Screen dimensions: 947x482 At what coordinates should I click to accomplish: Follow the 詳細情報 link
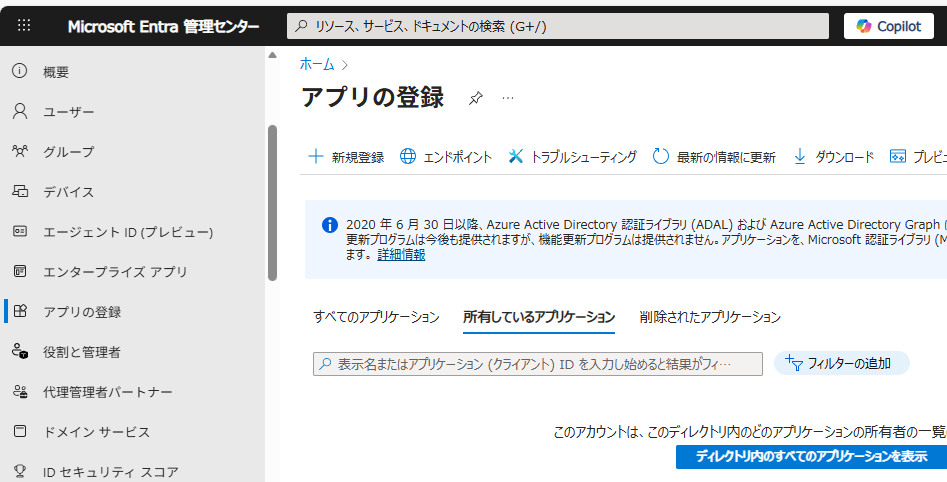coord(401,255)
